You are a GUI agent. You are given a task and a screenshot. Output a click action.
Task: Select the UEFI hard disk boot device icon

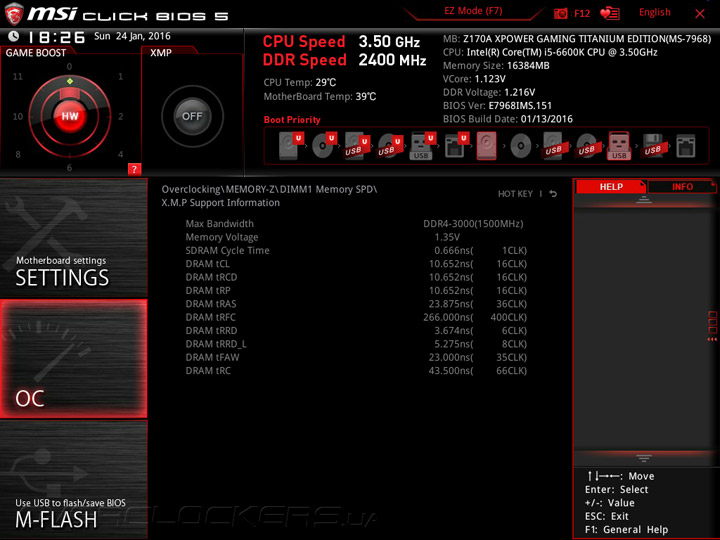[x=292, y=146]
